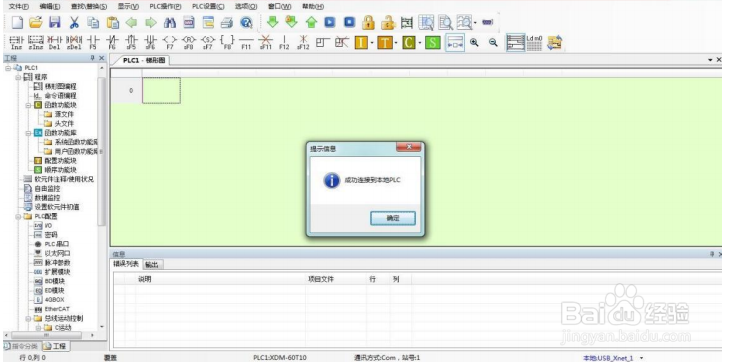
Task: Insert row with Ins icon
Action: point(16,43)
